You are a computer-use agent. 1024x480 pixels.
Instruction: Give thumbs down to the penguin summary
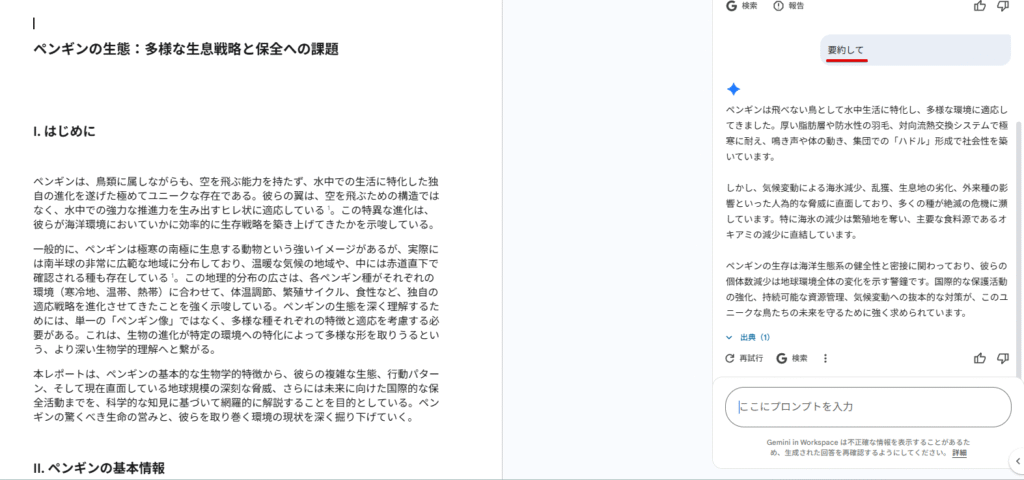tap(1003, 358)
